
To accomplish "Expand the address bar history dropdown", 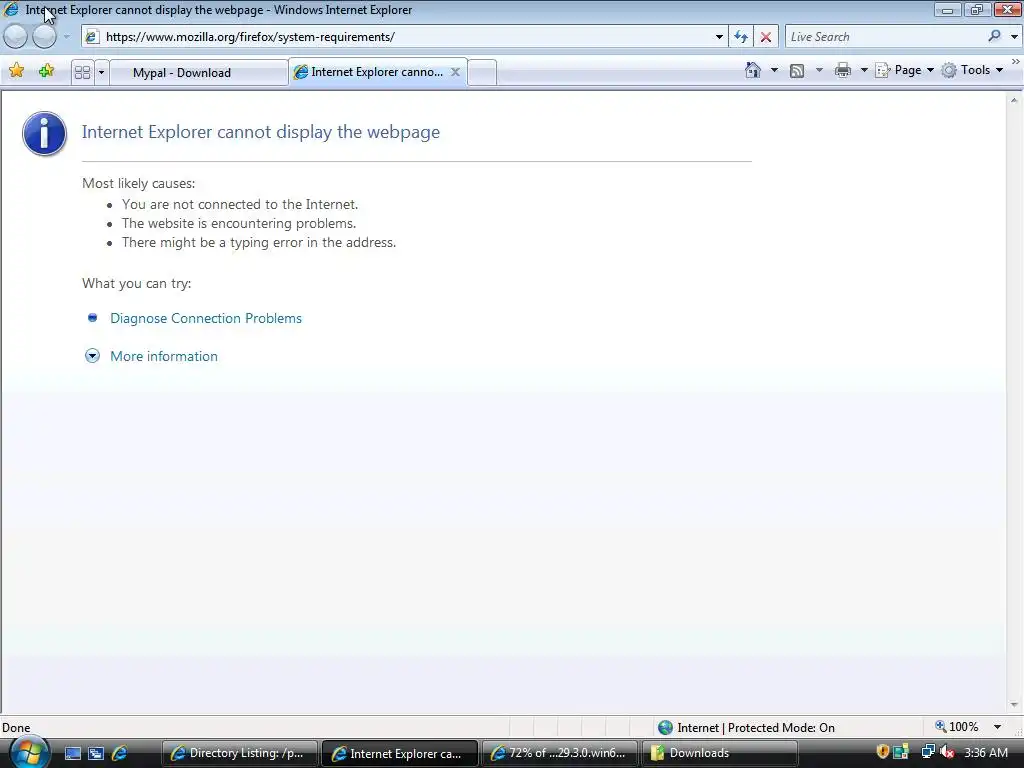I will point(719,37).
